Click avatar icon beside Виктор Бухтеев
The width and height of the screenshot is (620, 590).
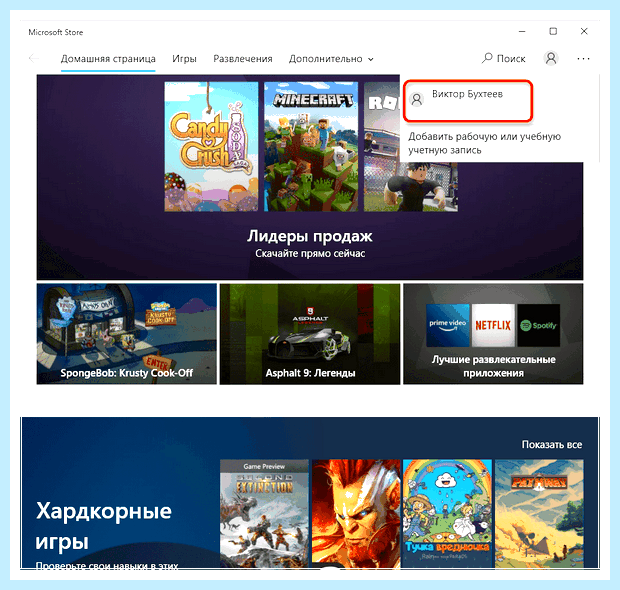point(417,99)
